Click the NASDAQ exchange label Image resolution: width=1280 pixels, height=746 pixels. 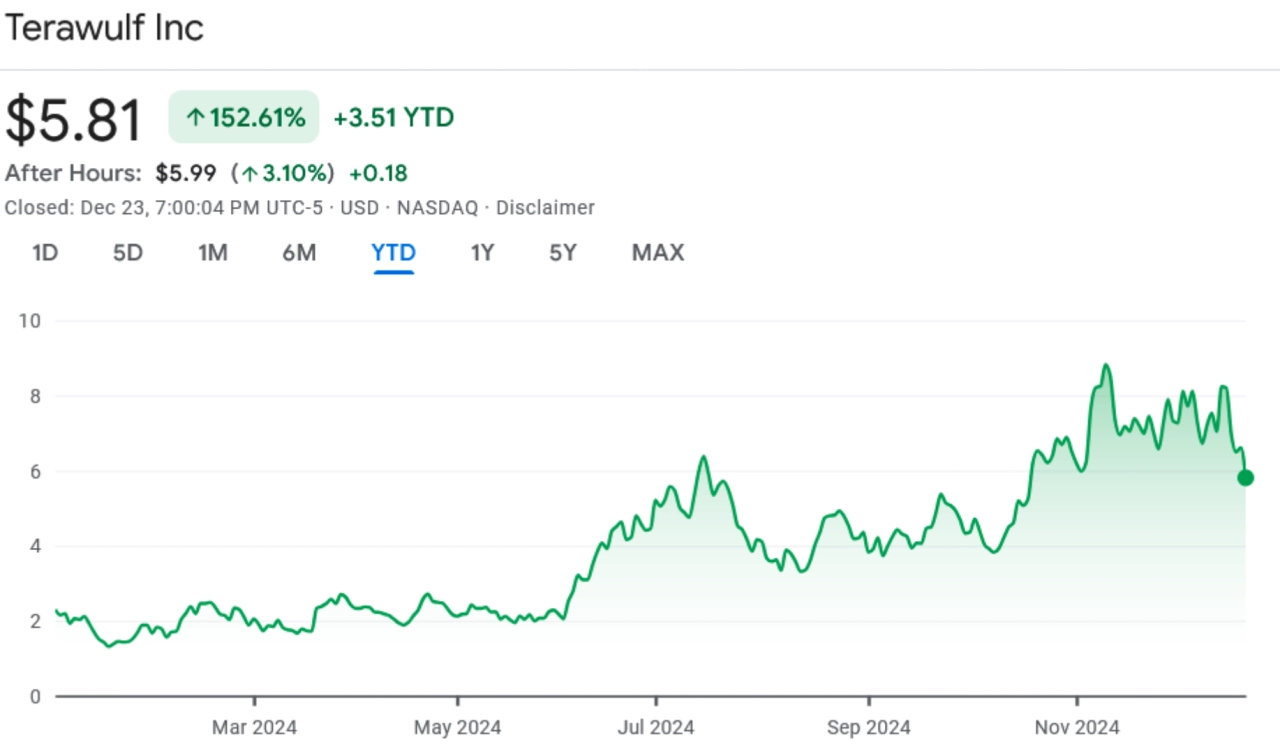click(x=436, y=208)
